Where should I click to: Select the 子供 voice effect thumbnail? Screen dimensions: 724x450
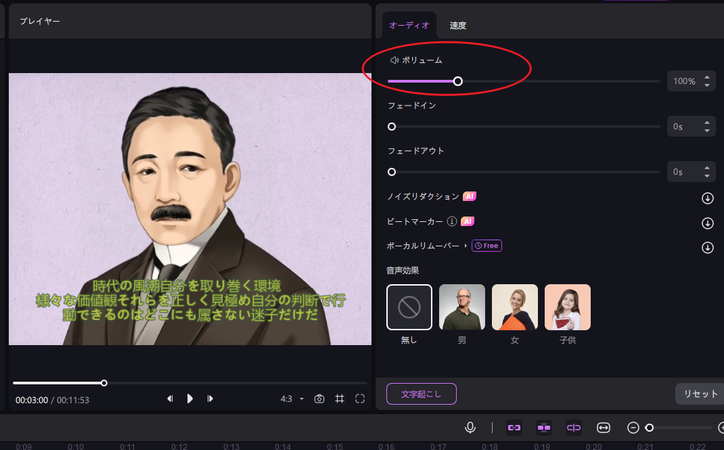(x=567, y=307)
